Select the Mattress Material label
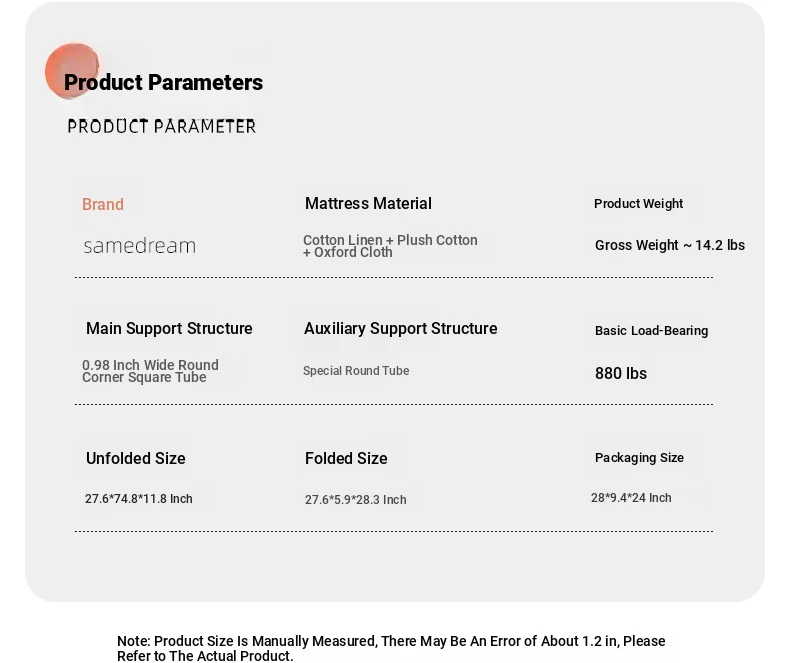 point(368,204)
